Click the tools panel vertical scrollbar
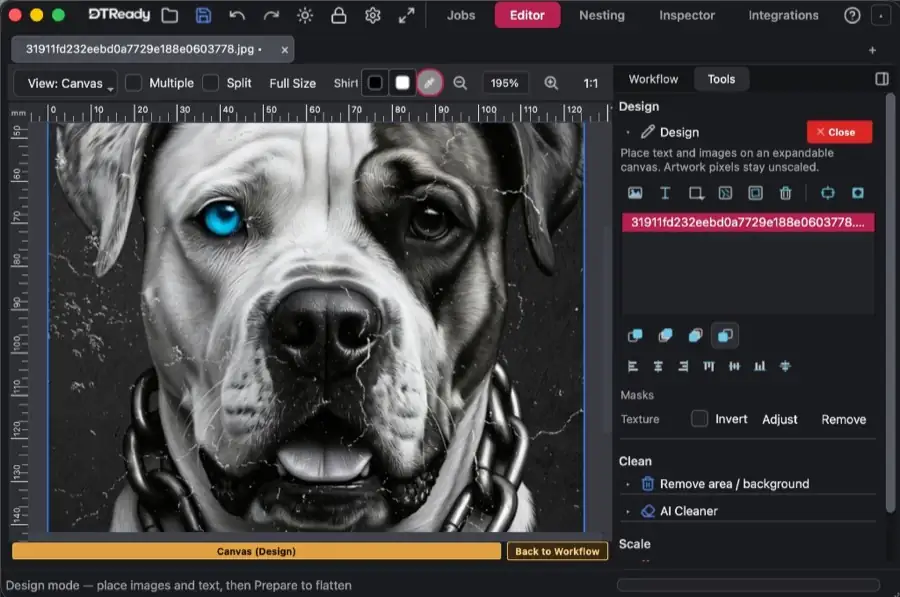 click(x=890, y=303)
